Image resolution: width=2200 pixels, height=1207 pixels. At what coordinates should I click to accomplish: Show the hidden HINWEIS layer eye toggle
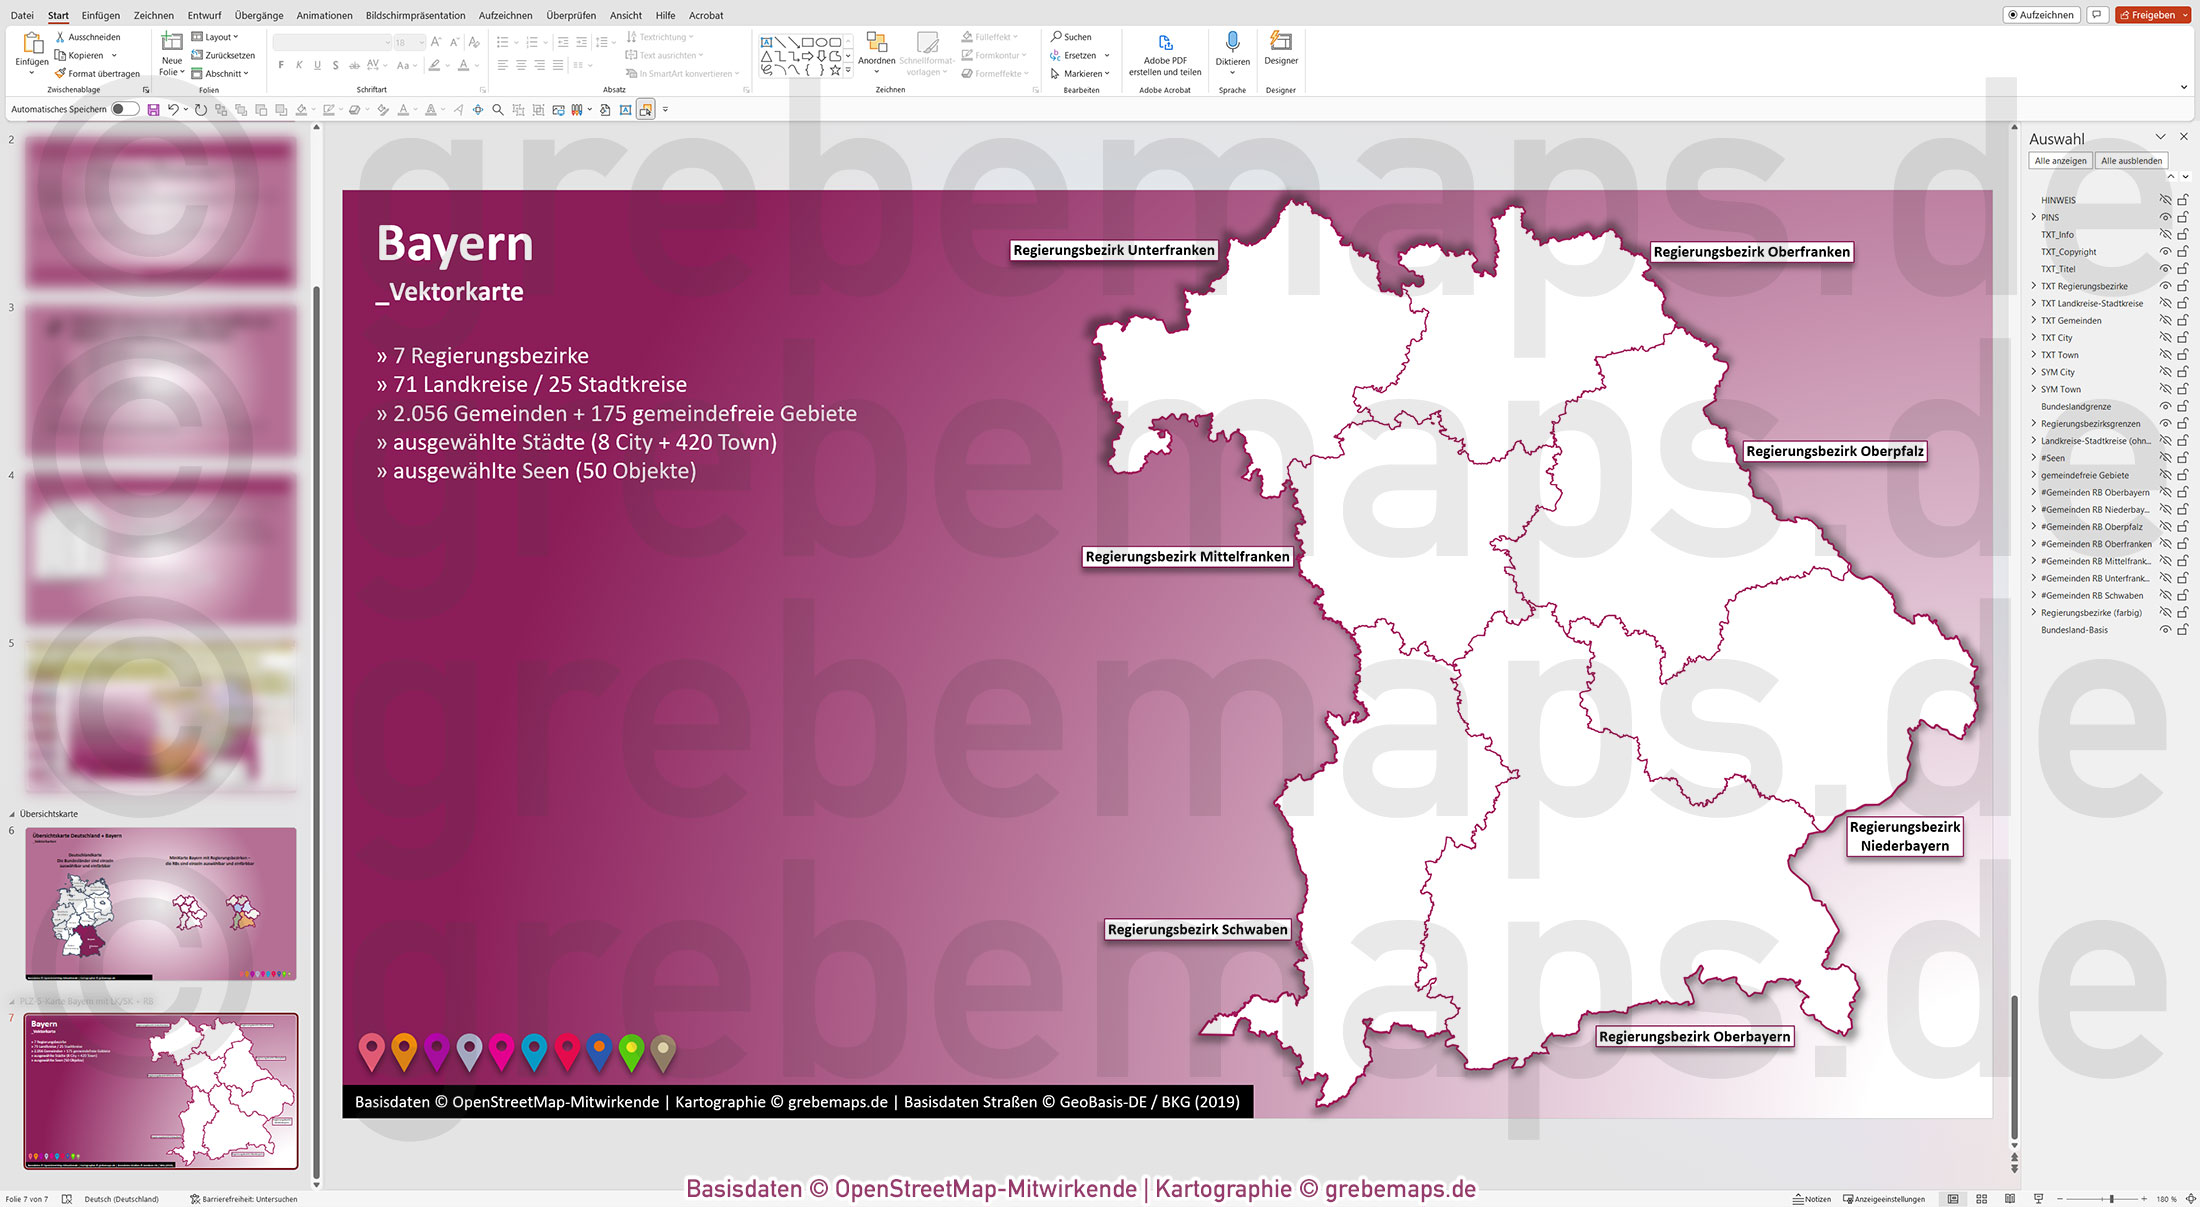(x=2166, y=200)
